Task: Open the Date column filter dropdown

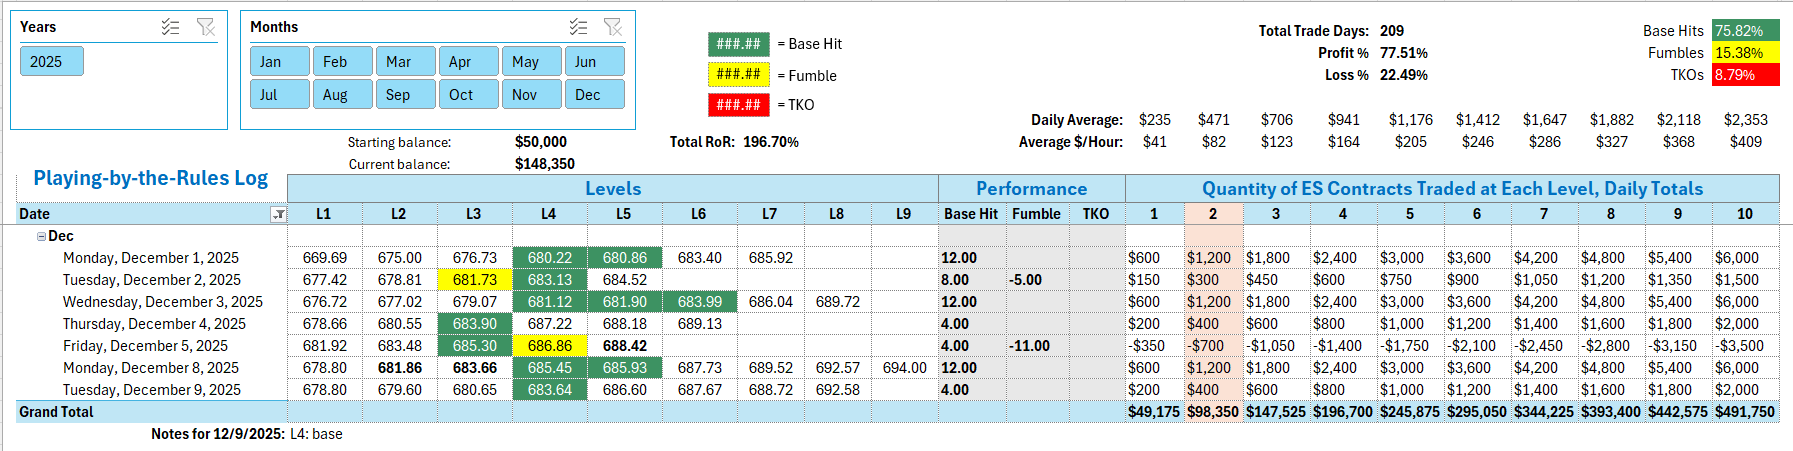Action: coord(278,214)
